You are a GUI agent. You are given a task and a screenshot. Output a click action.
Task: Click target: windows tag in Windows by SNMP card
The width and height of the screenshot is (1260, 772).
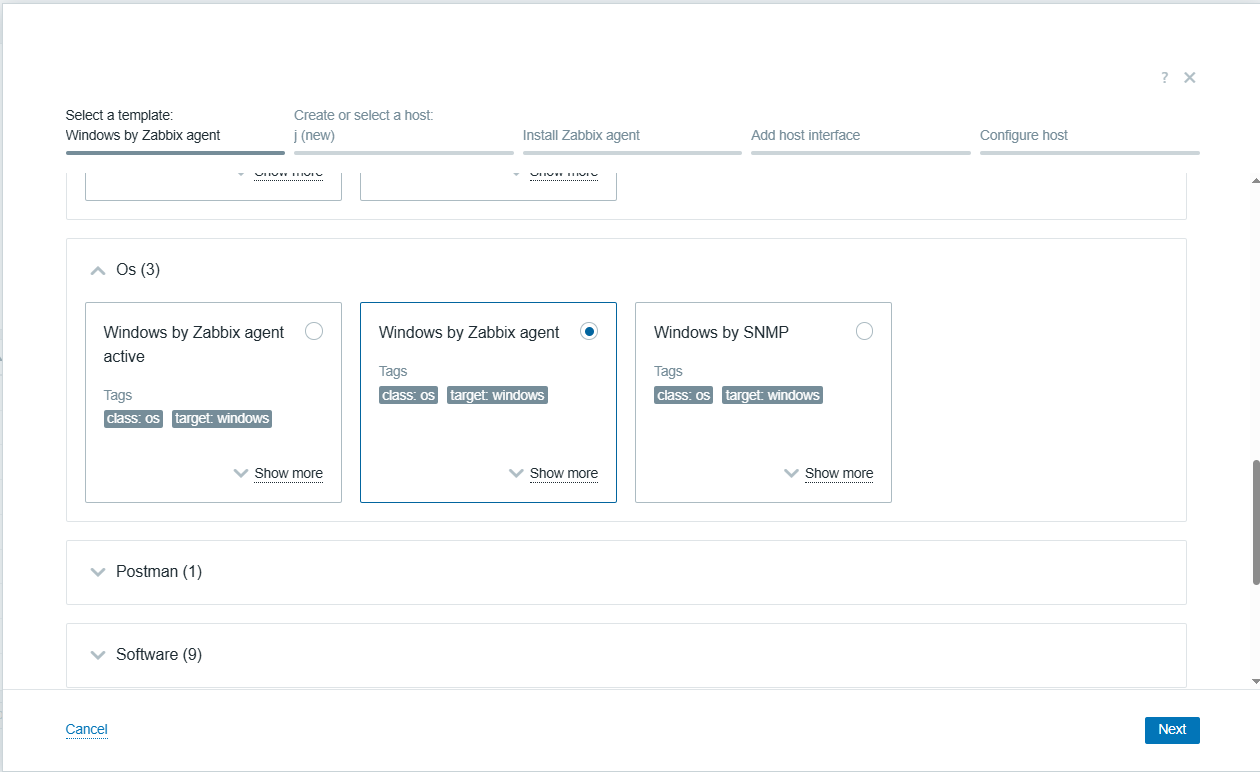point(773,395)
